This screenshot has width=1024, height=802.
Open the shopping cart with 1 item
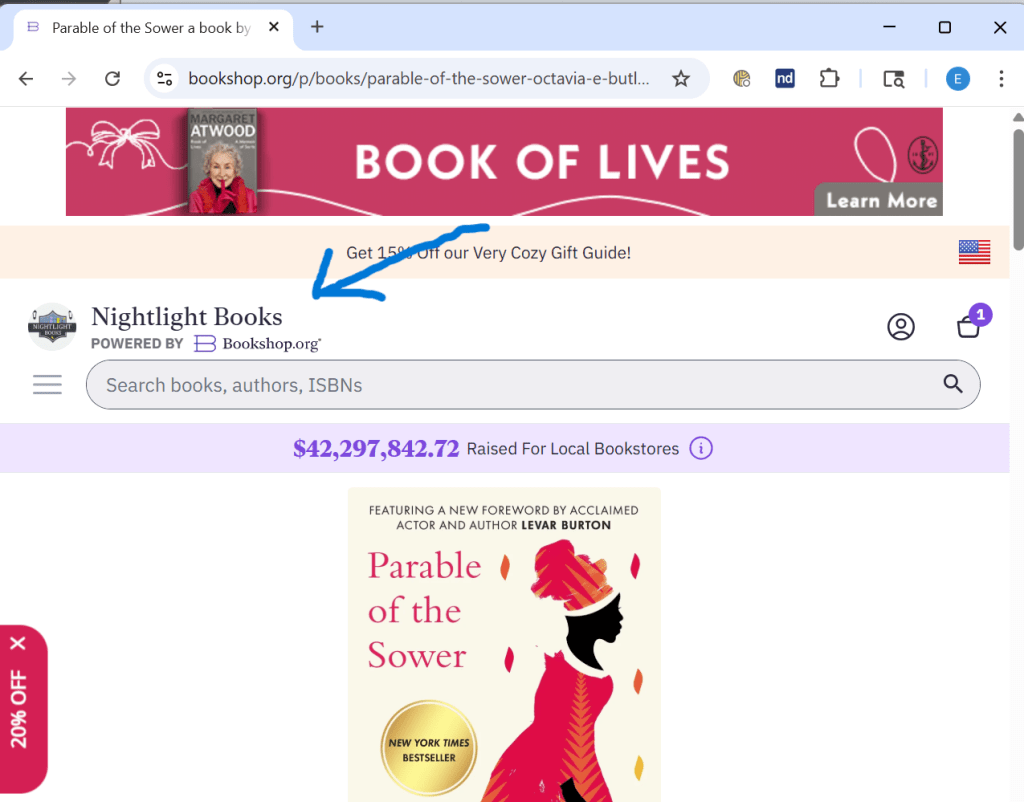(x=968, y=326)
